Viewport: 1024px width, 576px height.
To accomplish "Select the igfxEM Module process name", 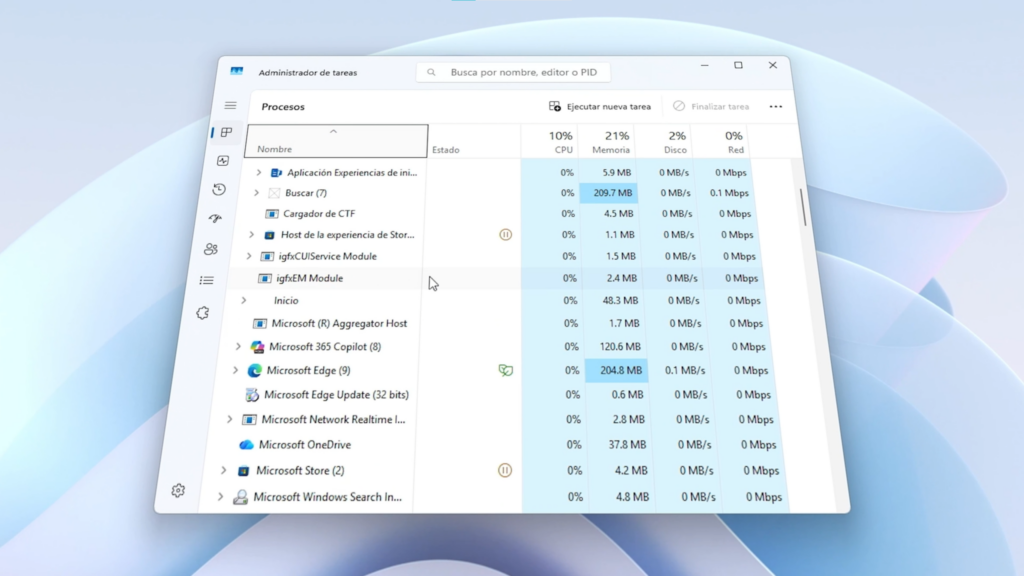I will (310, 278).
